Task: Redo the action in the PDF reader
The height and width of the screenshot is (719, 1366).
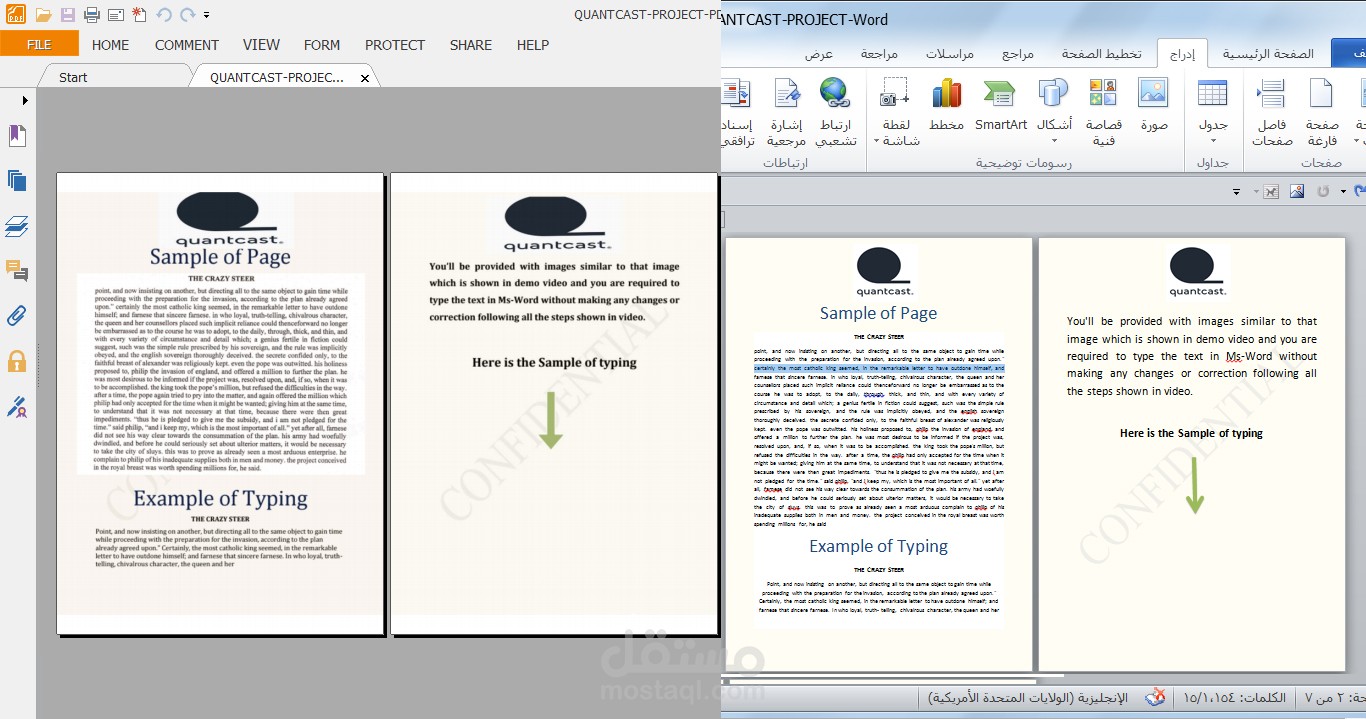Action: click(x=187, y=15)
